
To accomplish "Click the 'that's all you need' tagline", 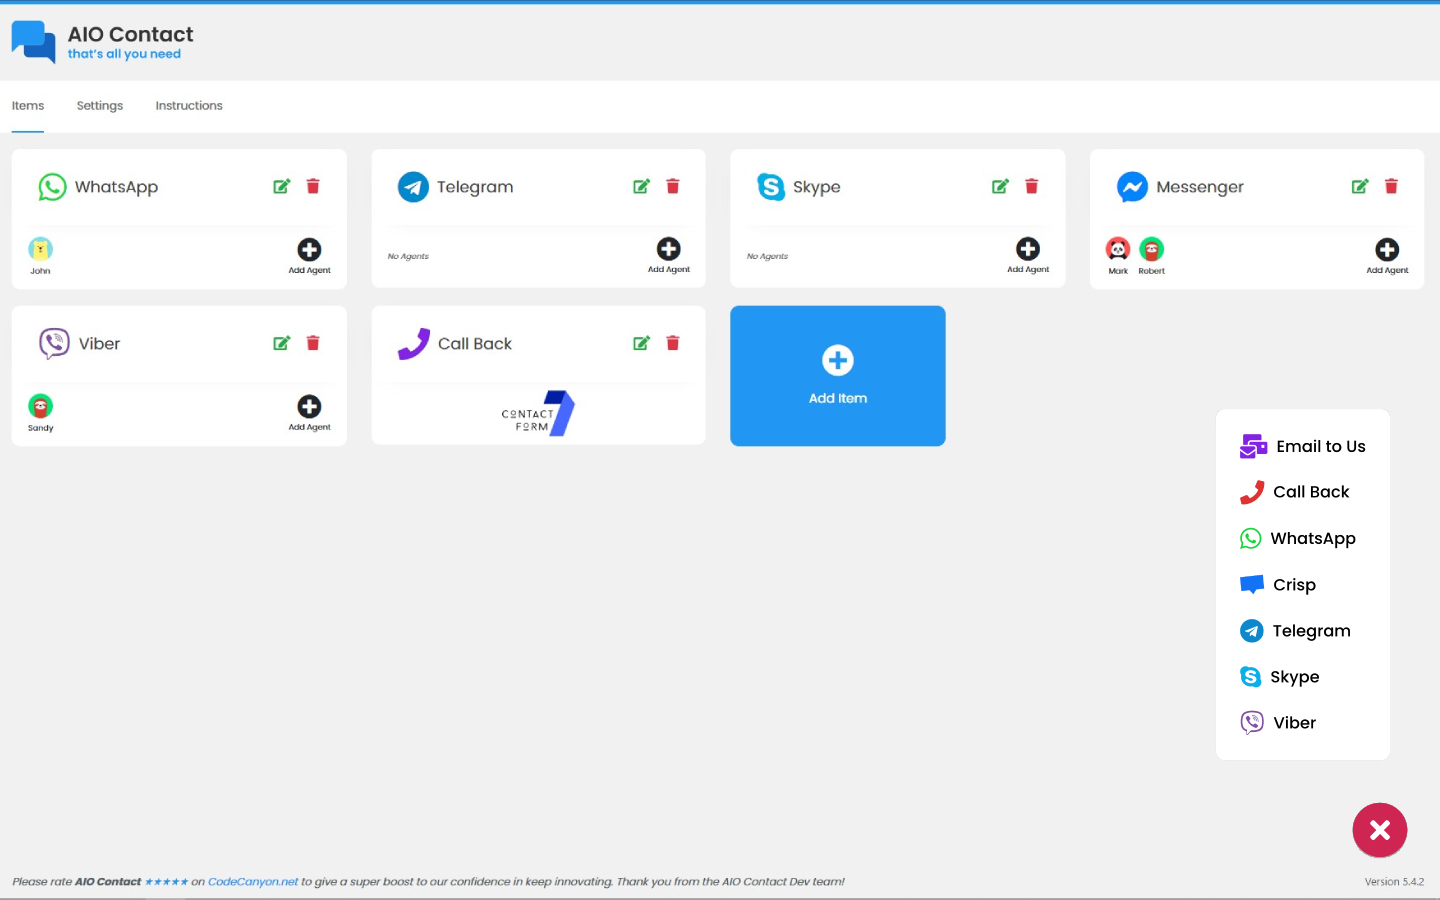I will [x=124, y=54].
